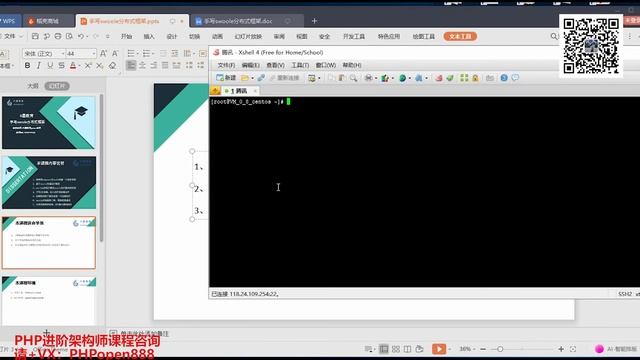Open the Xshell open-session folder dropdown arrow
The image size is (640, 360).
pyautogui.click(x=252, y=78)
